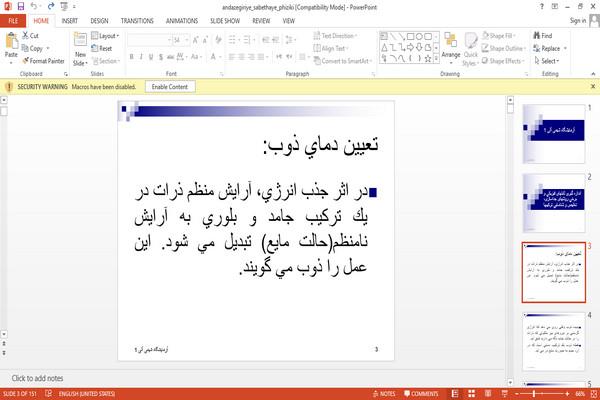Open Quick Styles gallery
The height and width of the screenshot is (400, 600).
coord(471,49)
